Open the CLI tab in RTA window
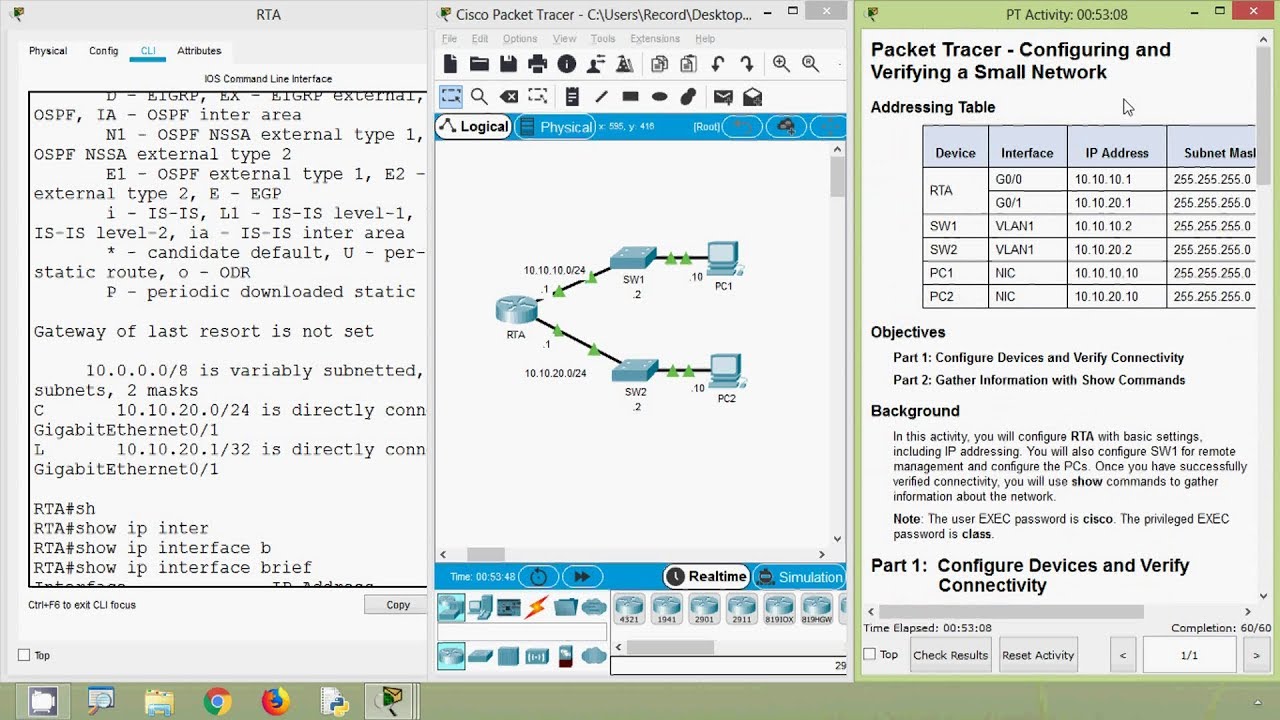Image resolution: width=1280 pixels, height=720 pixels. point(148,51)
